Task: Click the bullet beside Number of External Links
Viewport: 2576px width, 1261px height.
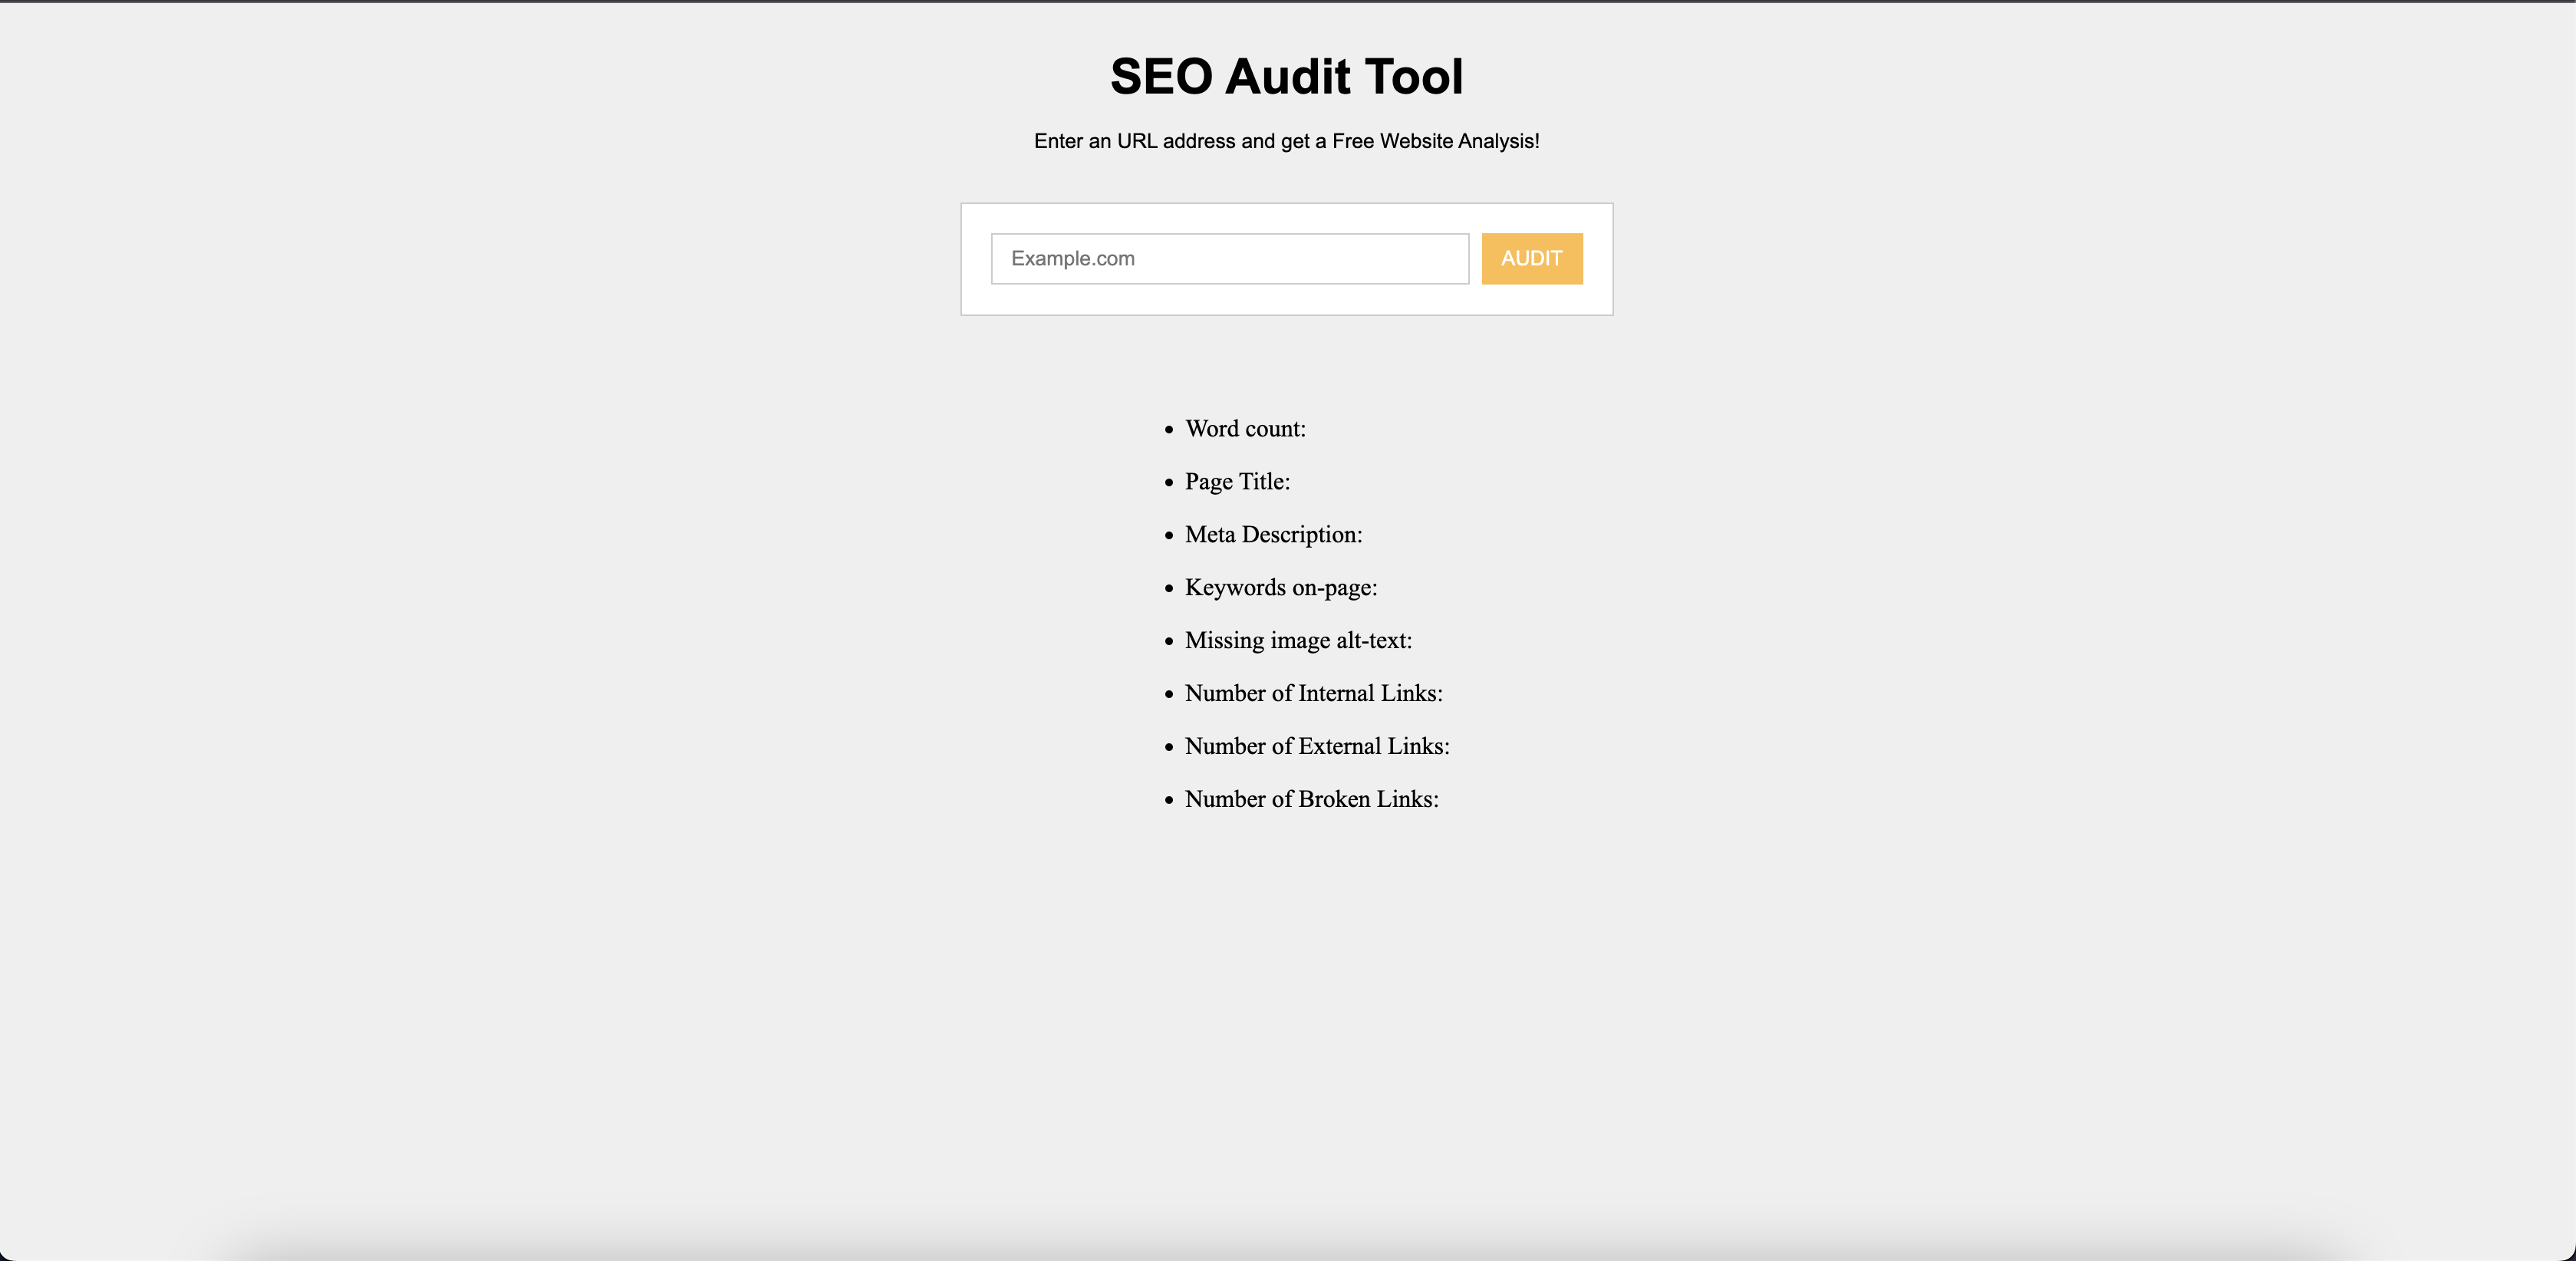Action: point(1169,748)
